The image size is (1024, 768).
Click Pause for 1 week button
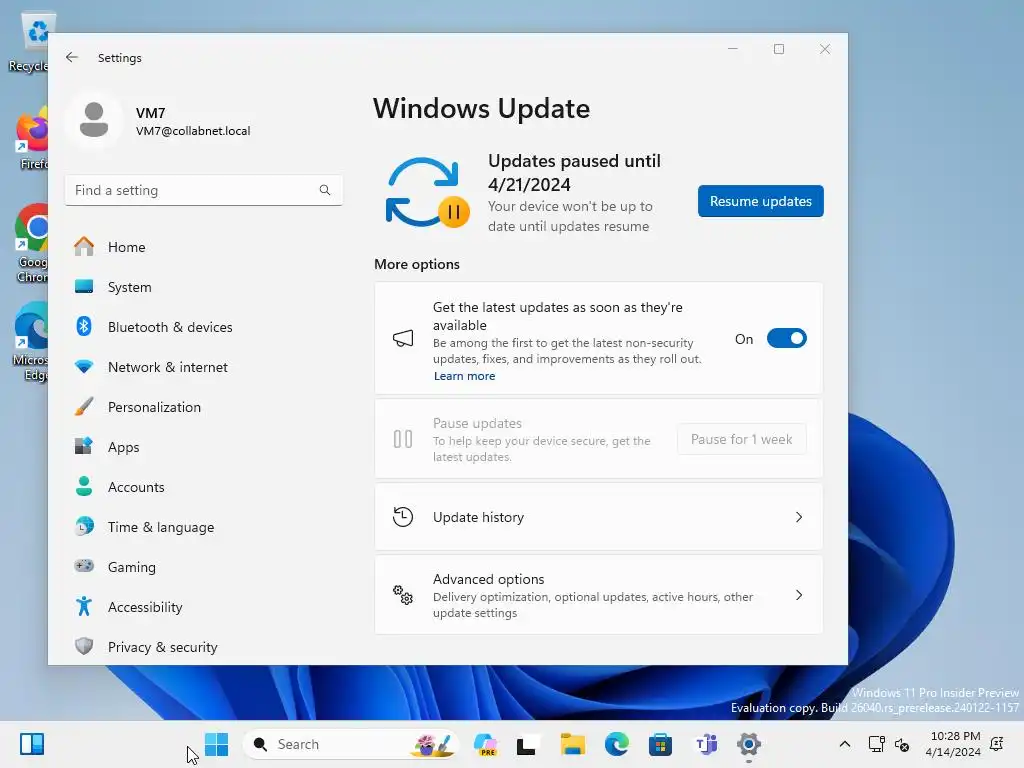pos(741,439)
